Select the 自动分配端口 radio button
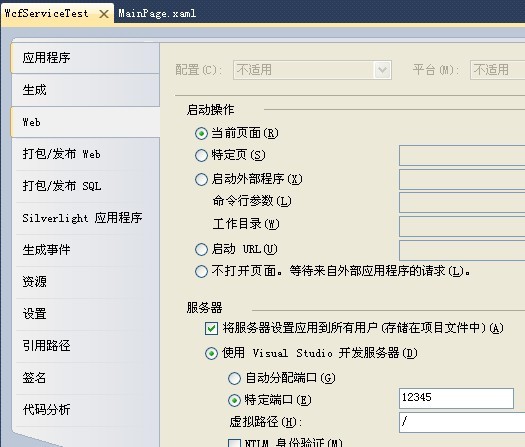 click(234, 378)
